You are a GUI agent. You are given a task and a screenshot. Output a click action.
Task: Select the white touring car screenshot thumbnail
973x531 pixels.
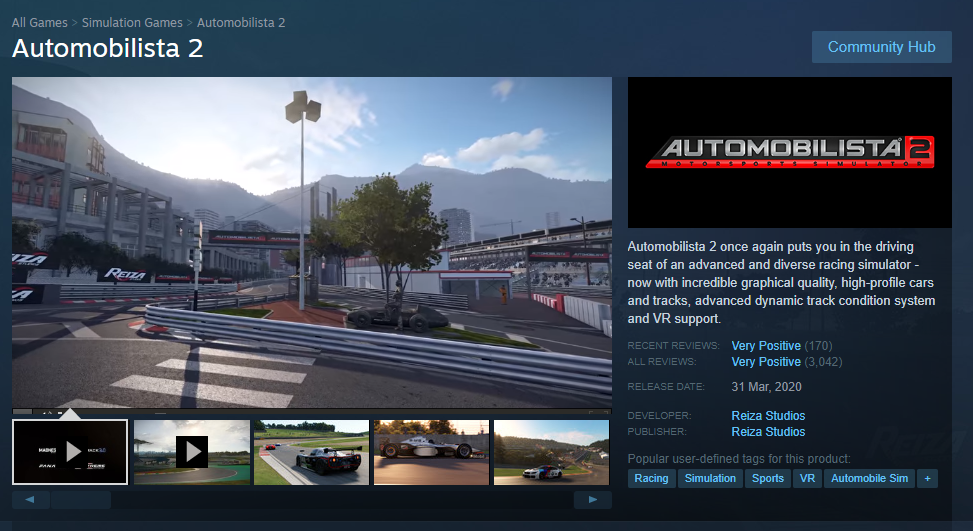[x=551, y=452]
